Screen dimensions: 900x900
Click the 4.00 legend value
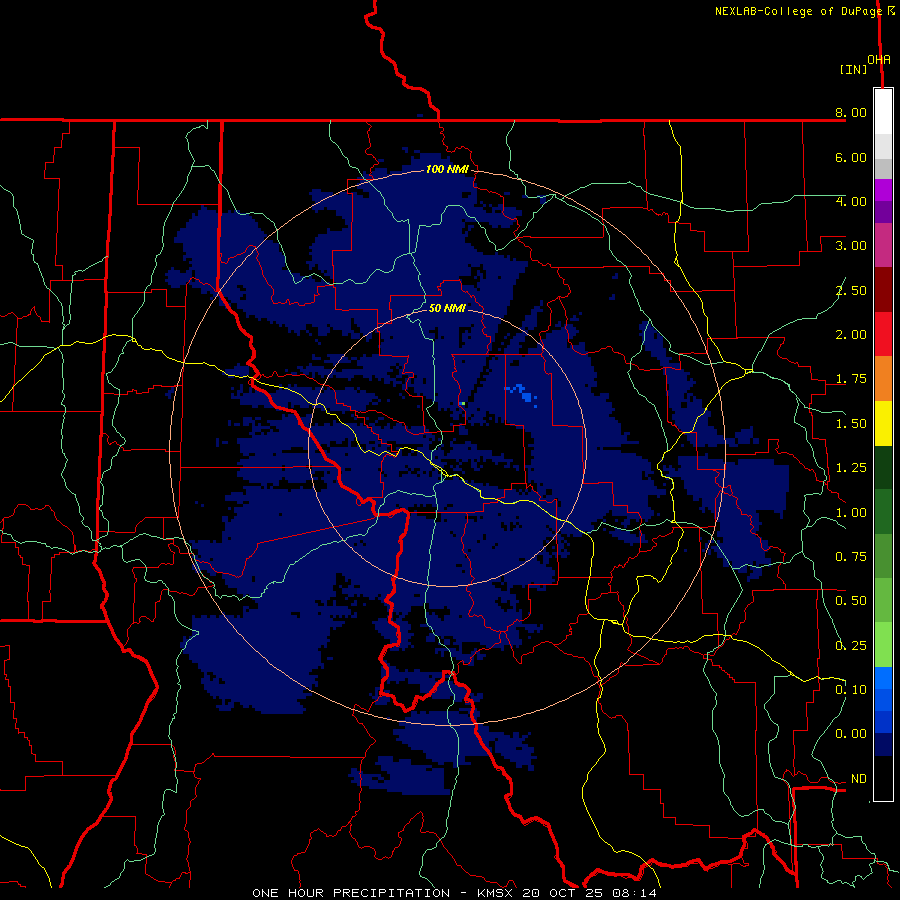pyautogui.click(x=851, y=201)
